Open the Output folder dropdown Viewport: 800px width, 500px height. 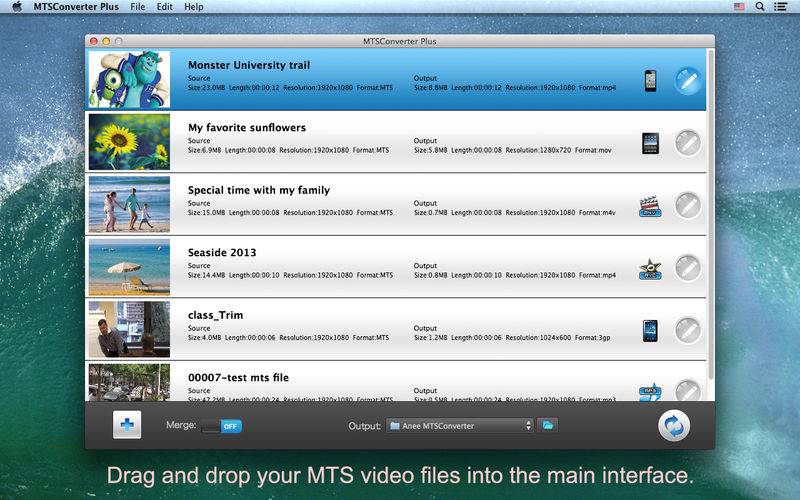tap(460, 426)
